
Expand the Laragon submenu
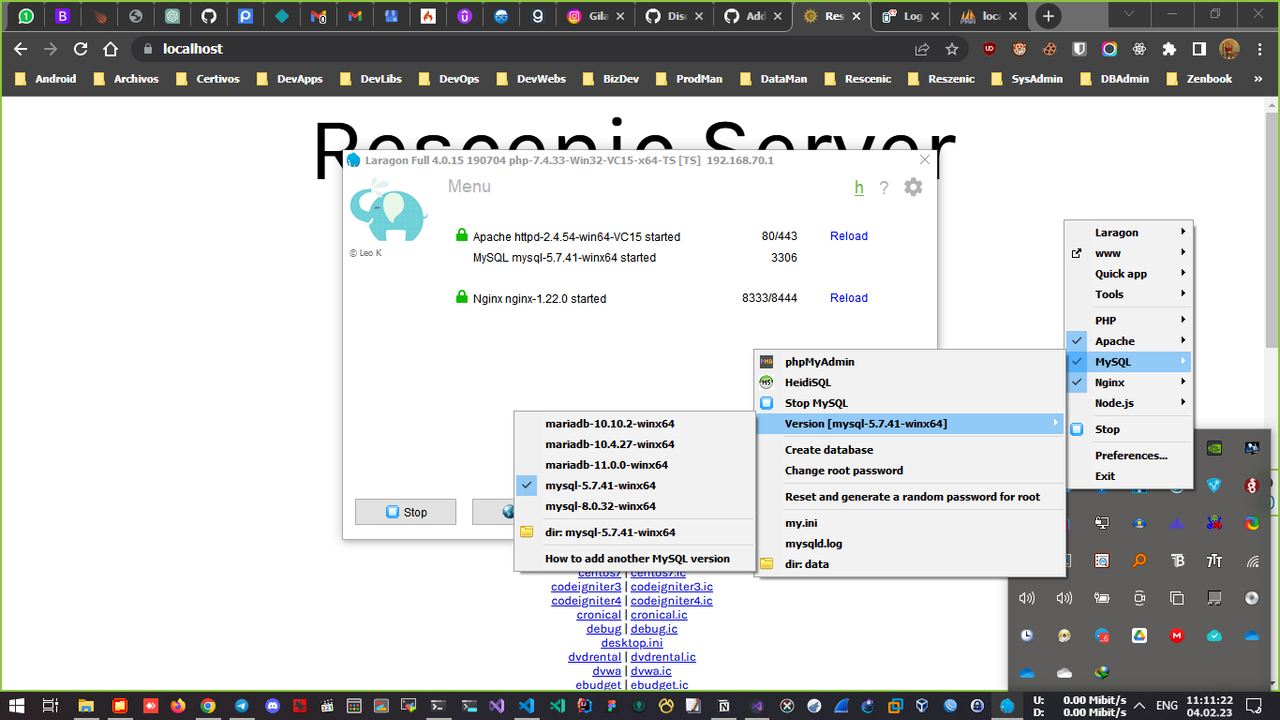point(1129,232)
